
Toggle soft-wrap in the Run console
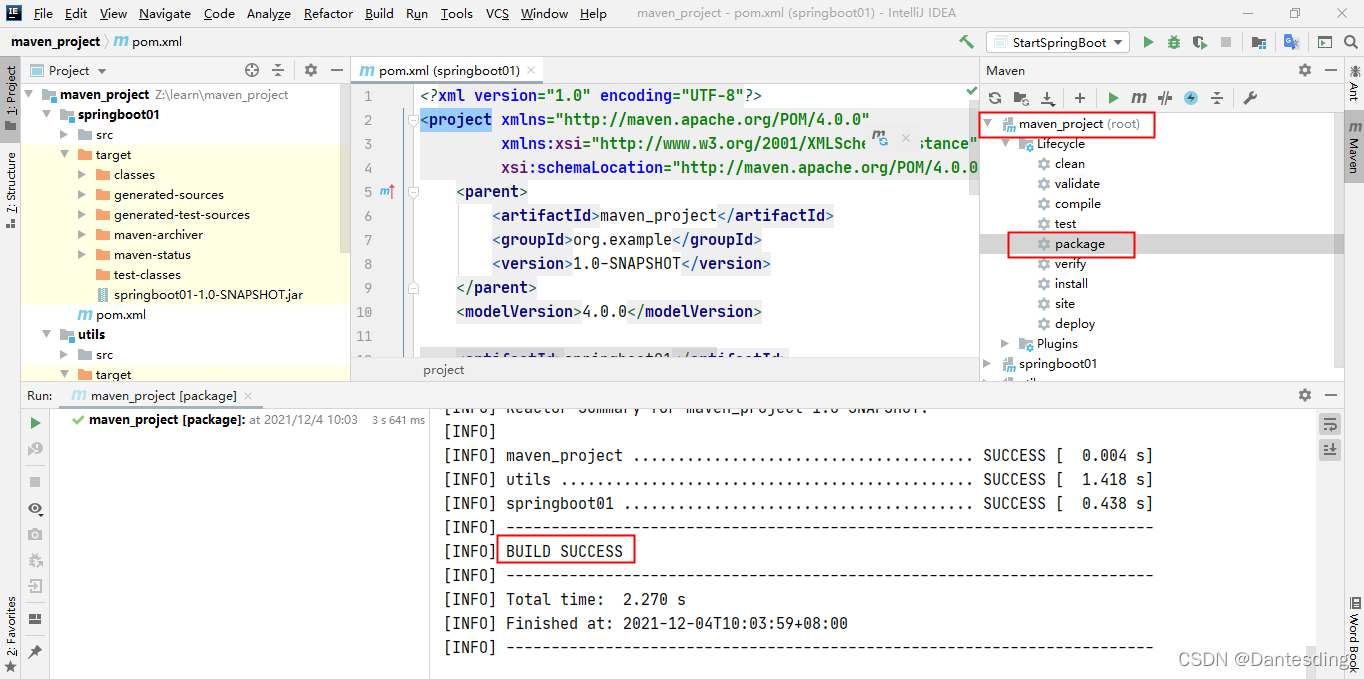(x=1329, y=424)
